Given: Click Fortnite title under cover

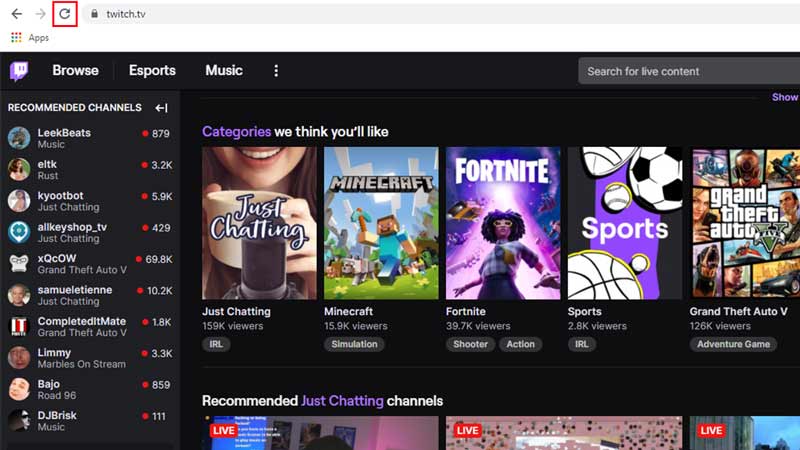Looking at the screenshot, I should tap(466, 311).
